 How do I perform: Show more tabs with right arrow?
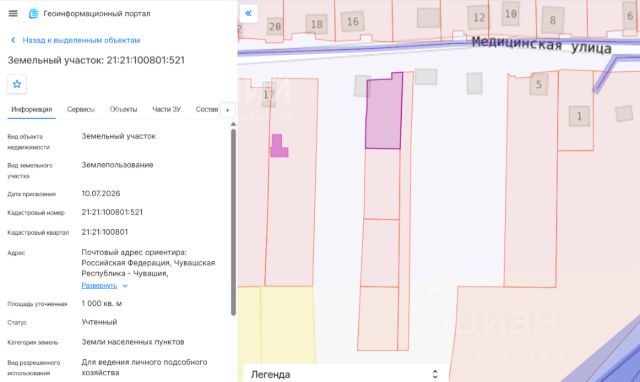227,110
